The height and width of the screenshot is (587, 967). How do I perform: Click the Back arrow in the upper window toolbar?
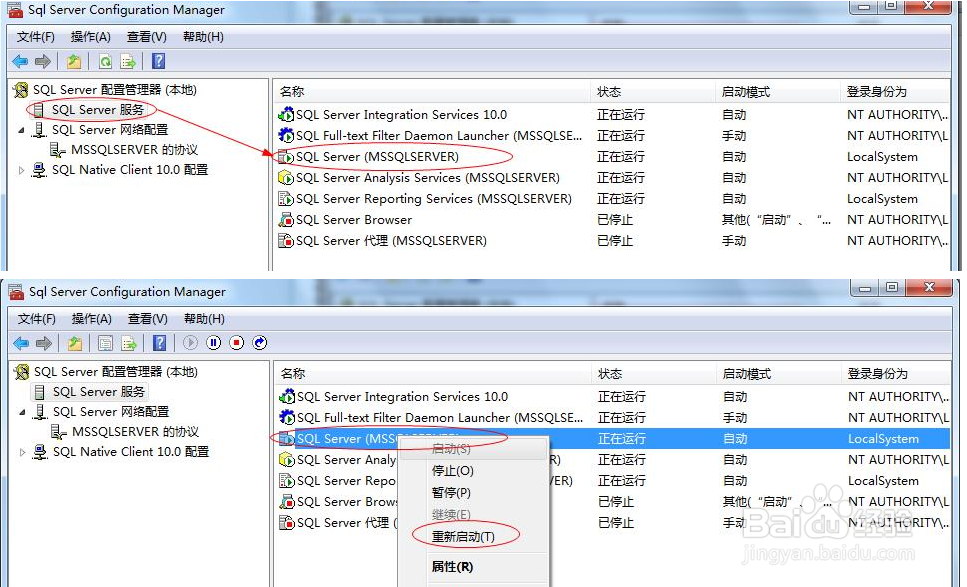click(x=20, y=61)
